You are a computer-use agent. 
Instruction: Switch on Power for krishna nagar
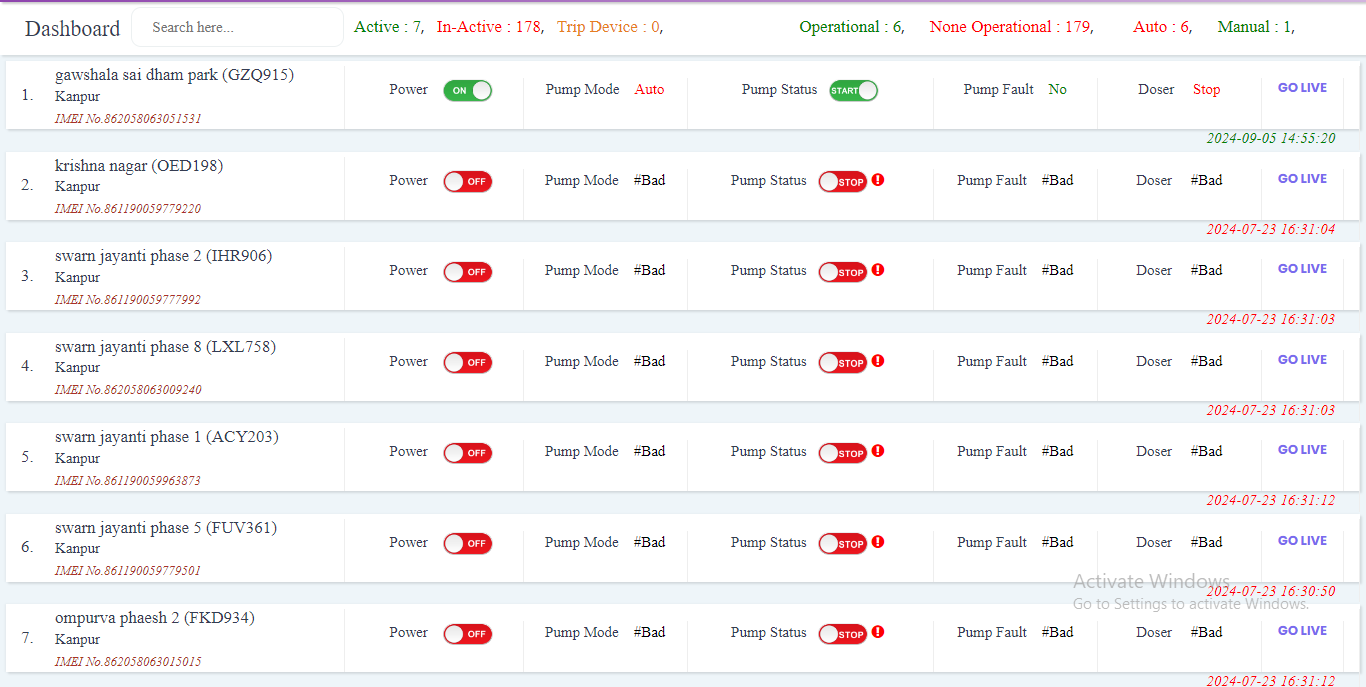(467, 181)
